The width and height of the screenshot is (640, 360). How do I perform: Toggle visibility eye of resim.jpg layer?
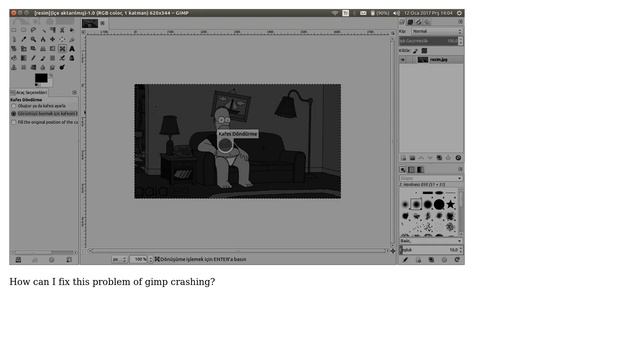403,60
